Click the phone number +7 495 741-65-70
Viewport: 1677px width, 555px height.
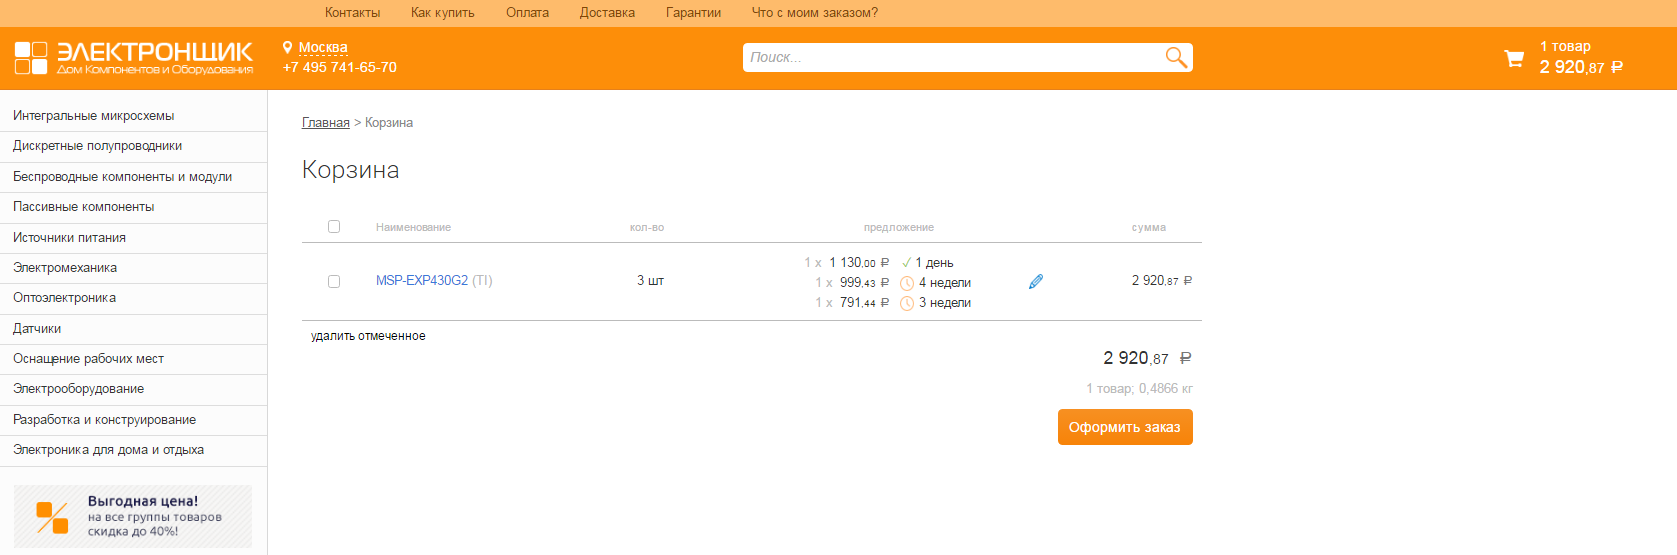(x=340, y=67)
